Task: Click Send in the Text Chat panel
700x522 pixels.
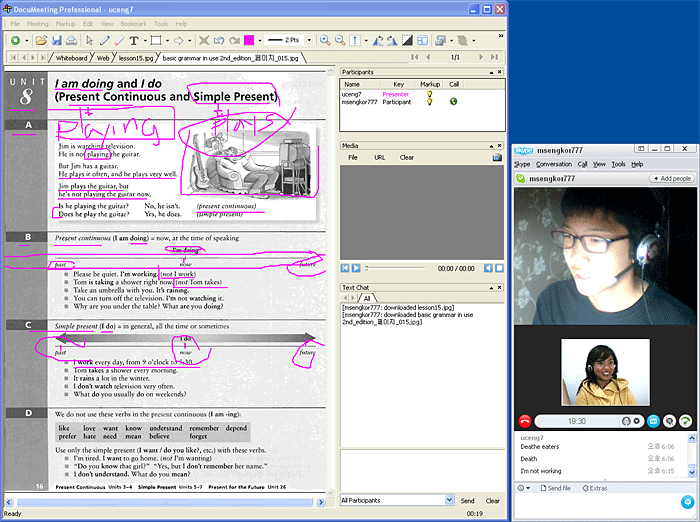Action: pyautogui.click(x=467, y=501)
